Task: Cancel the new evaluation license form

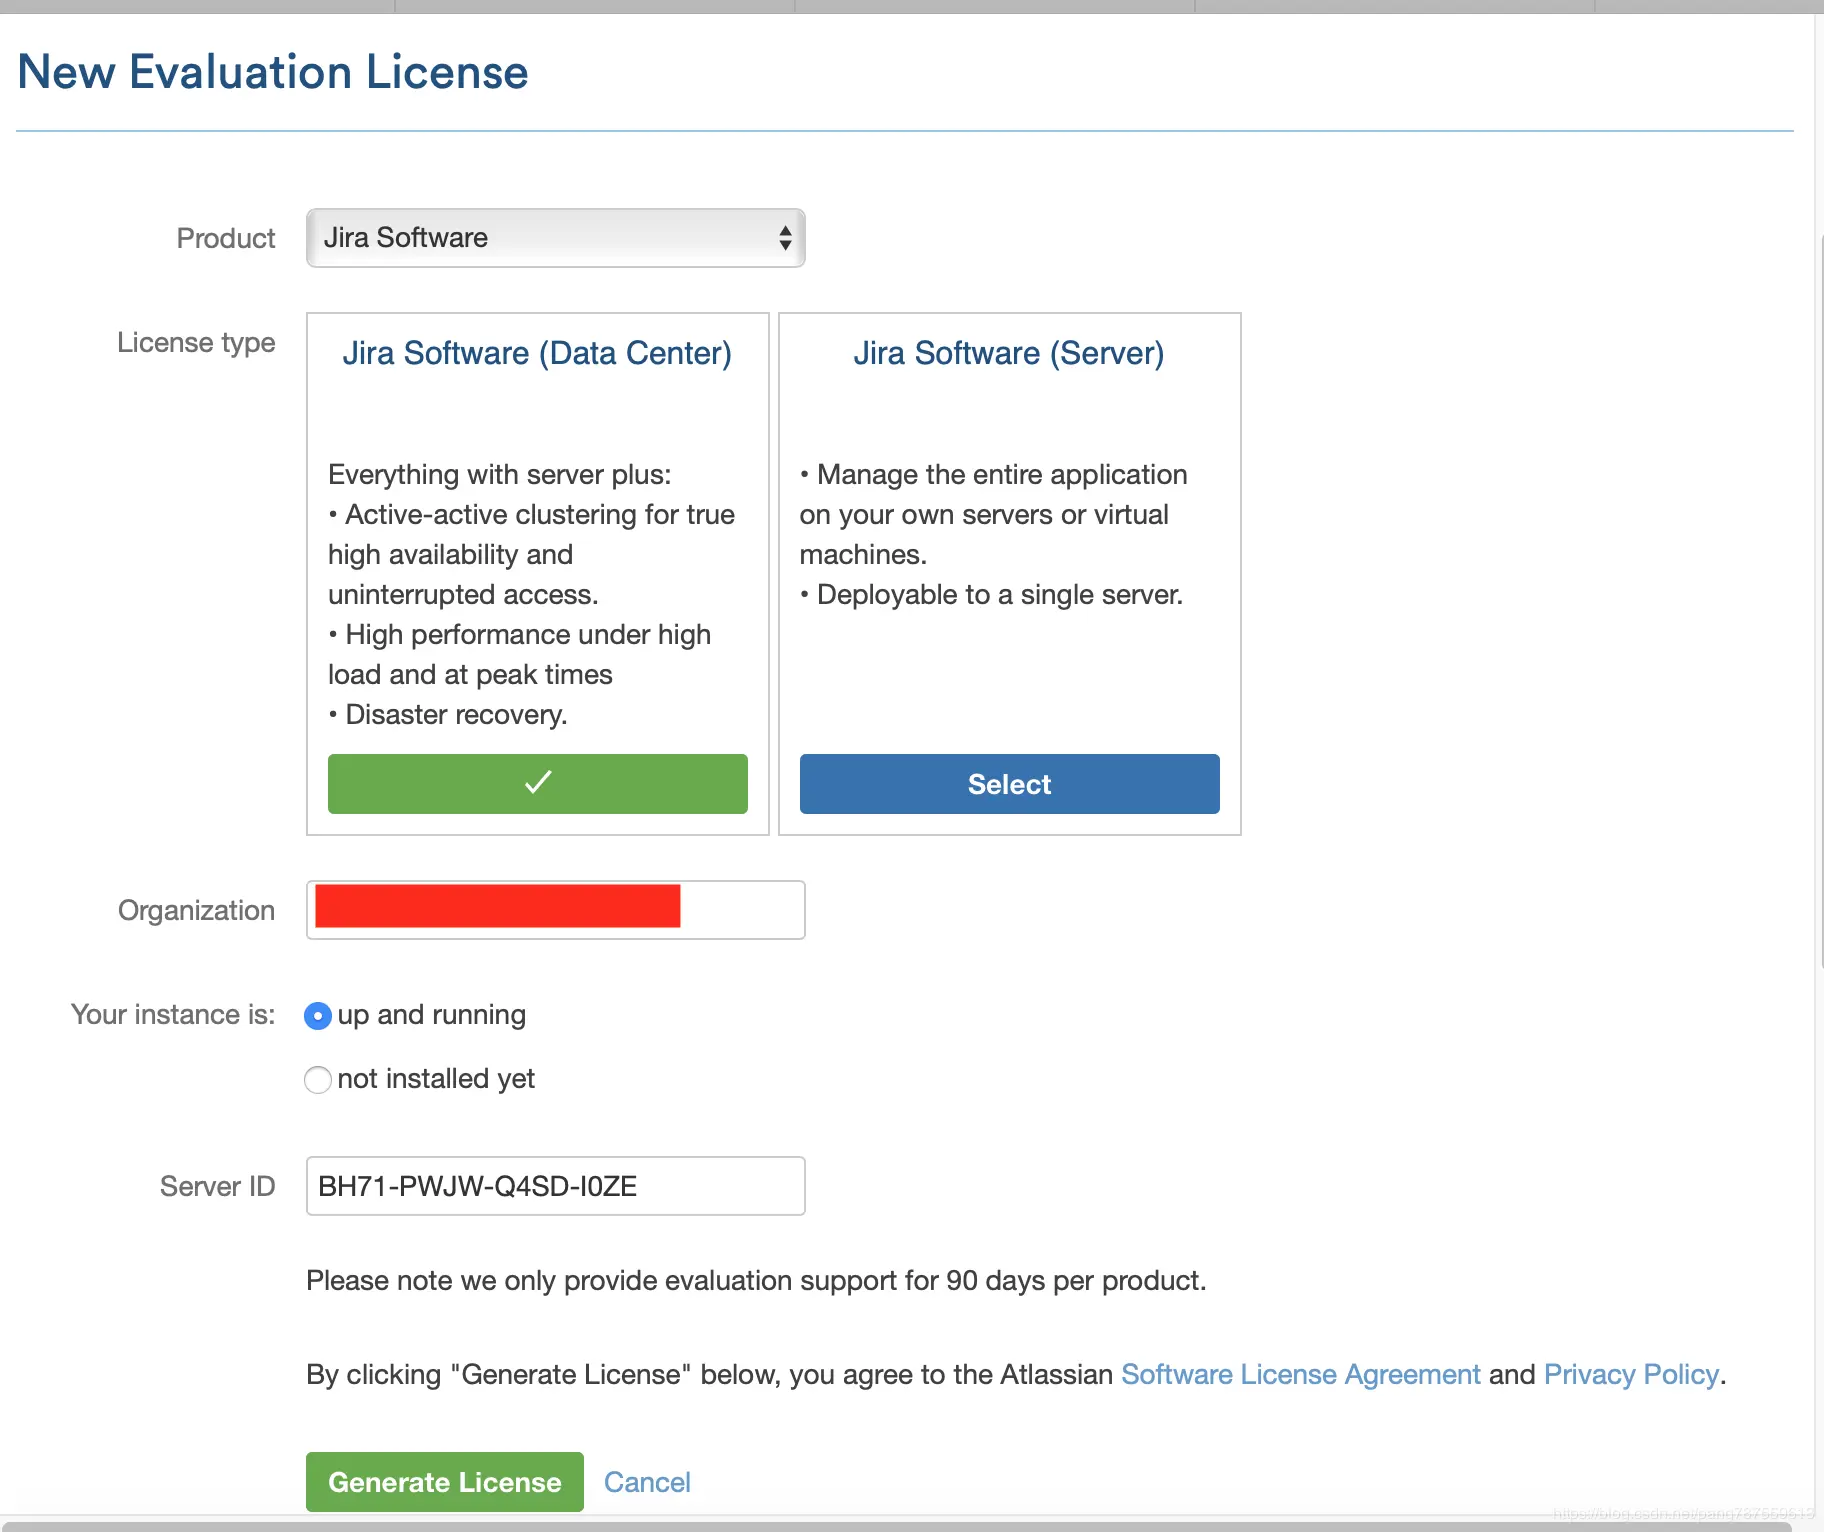Action: coord(647,1482)
